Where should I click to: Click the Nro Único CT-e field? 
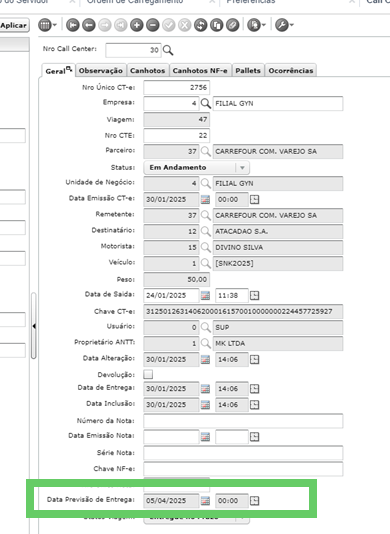point(176,88)
